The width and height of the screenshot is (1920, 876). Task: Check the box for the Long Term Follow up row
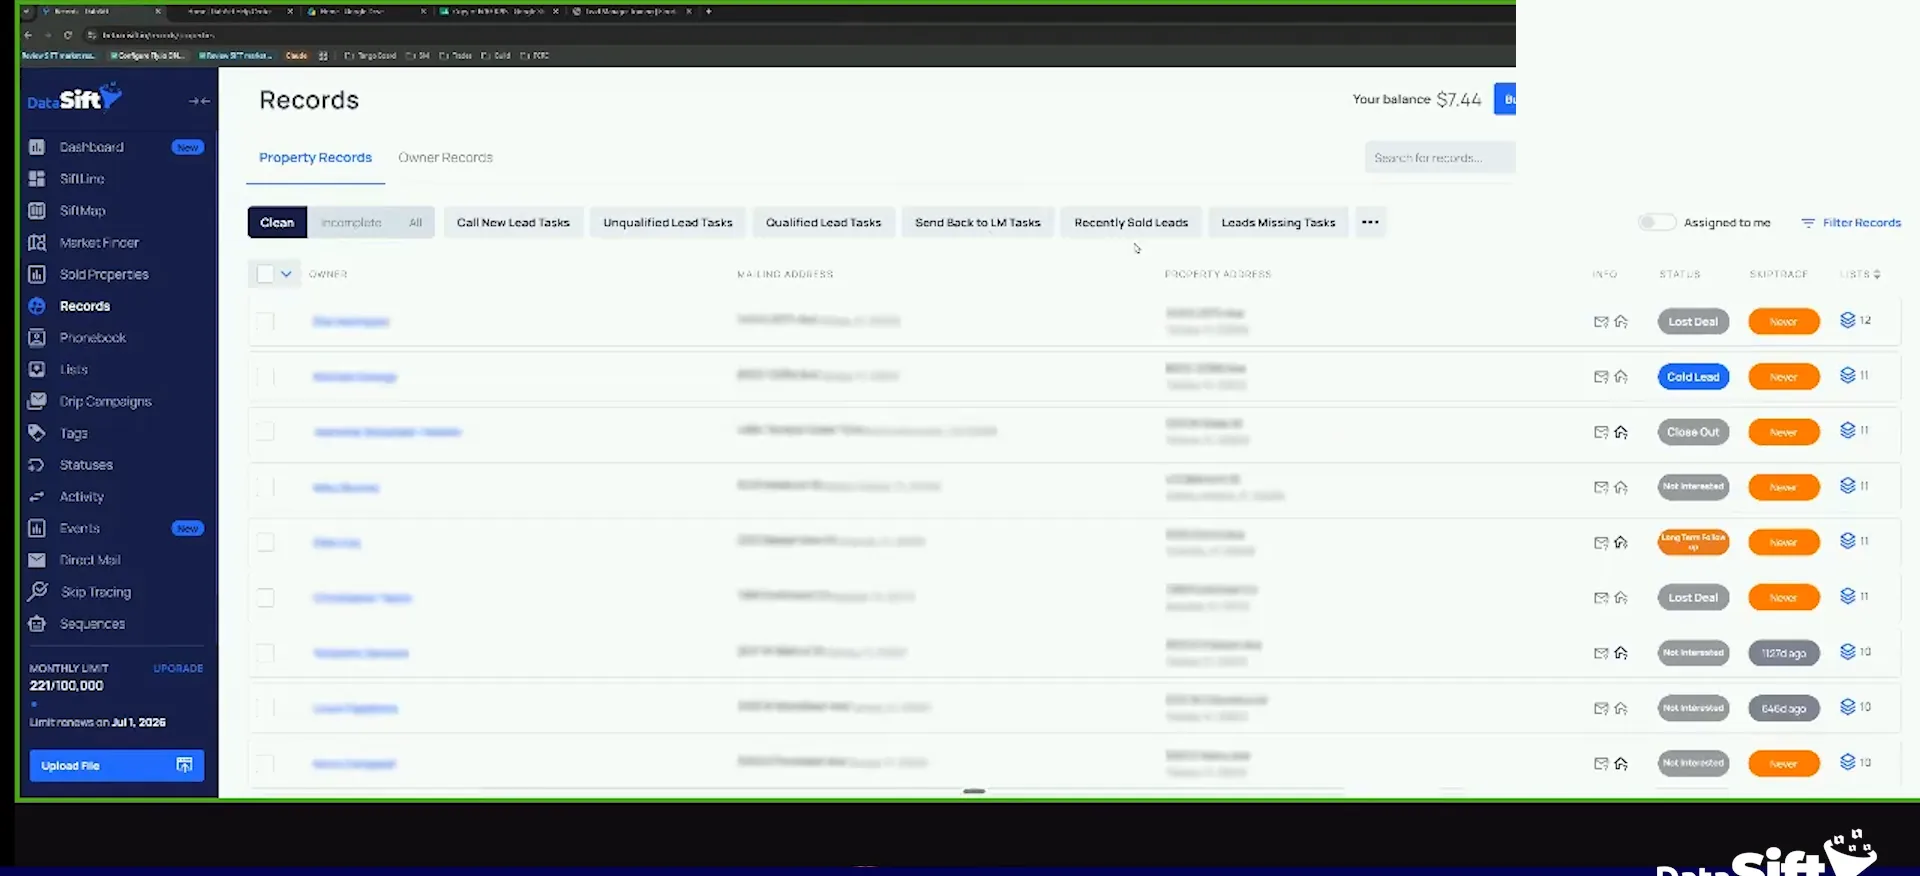tap(265, 542)
